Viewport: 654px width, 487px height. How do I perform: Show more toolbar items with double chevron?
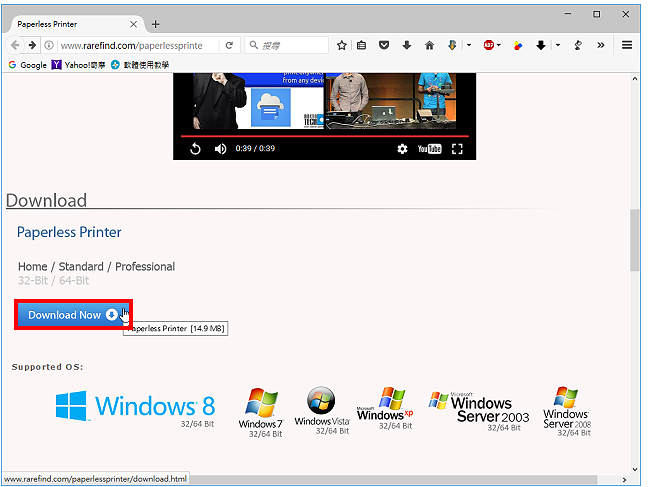601,45
